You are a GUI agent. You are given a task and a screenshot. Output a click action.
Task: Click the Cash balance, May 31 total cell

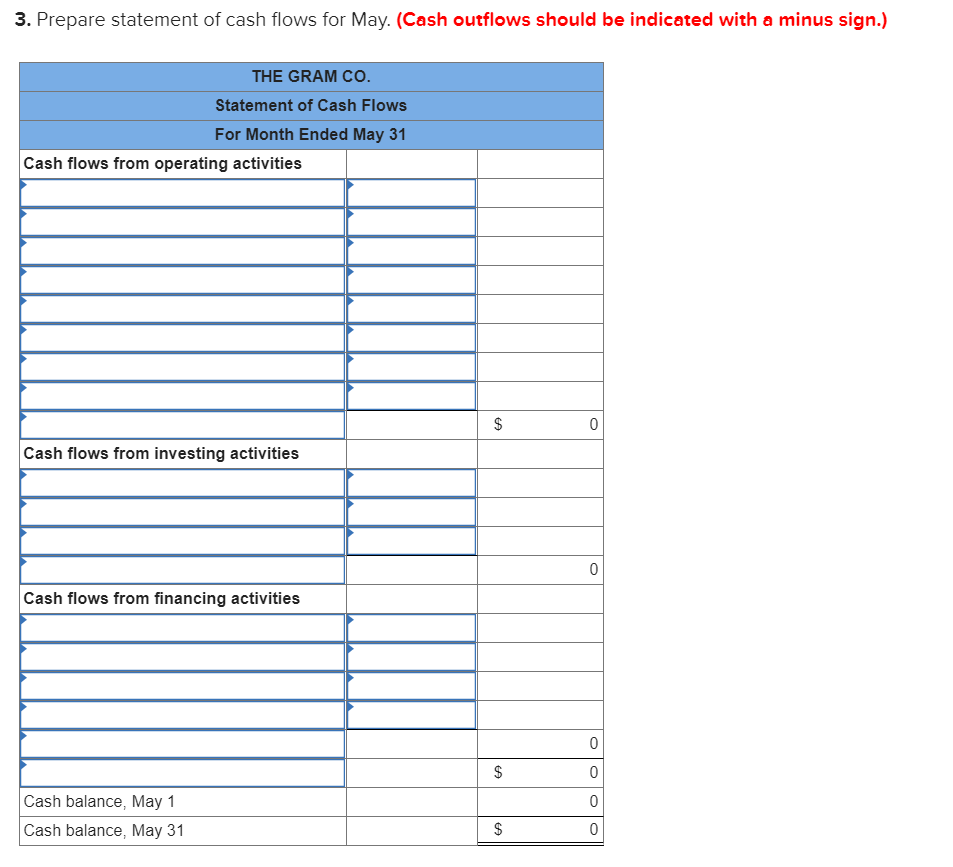(x=540, y=831)
